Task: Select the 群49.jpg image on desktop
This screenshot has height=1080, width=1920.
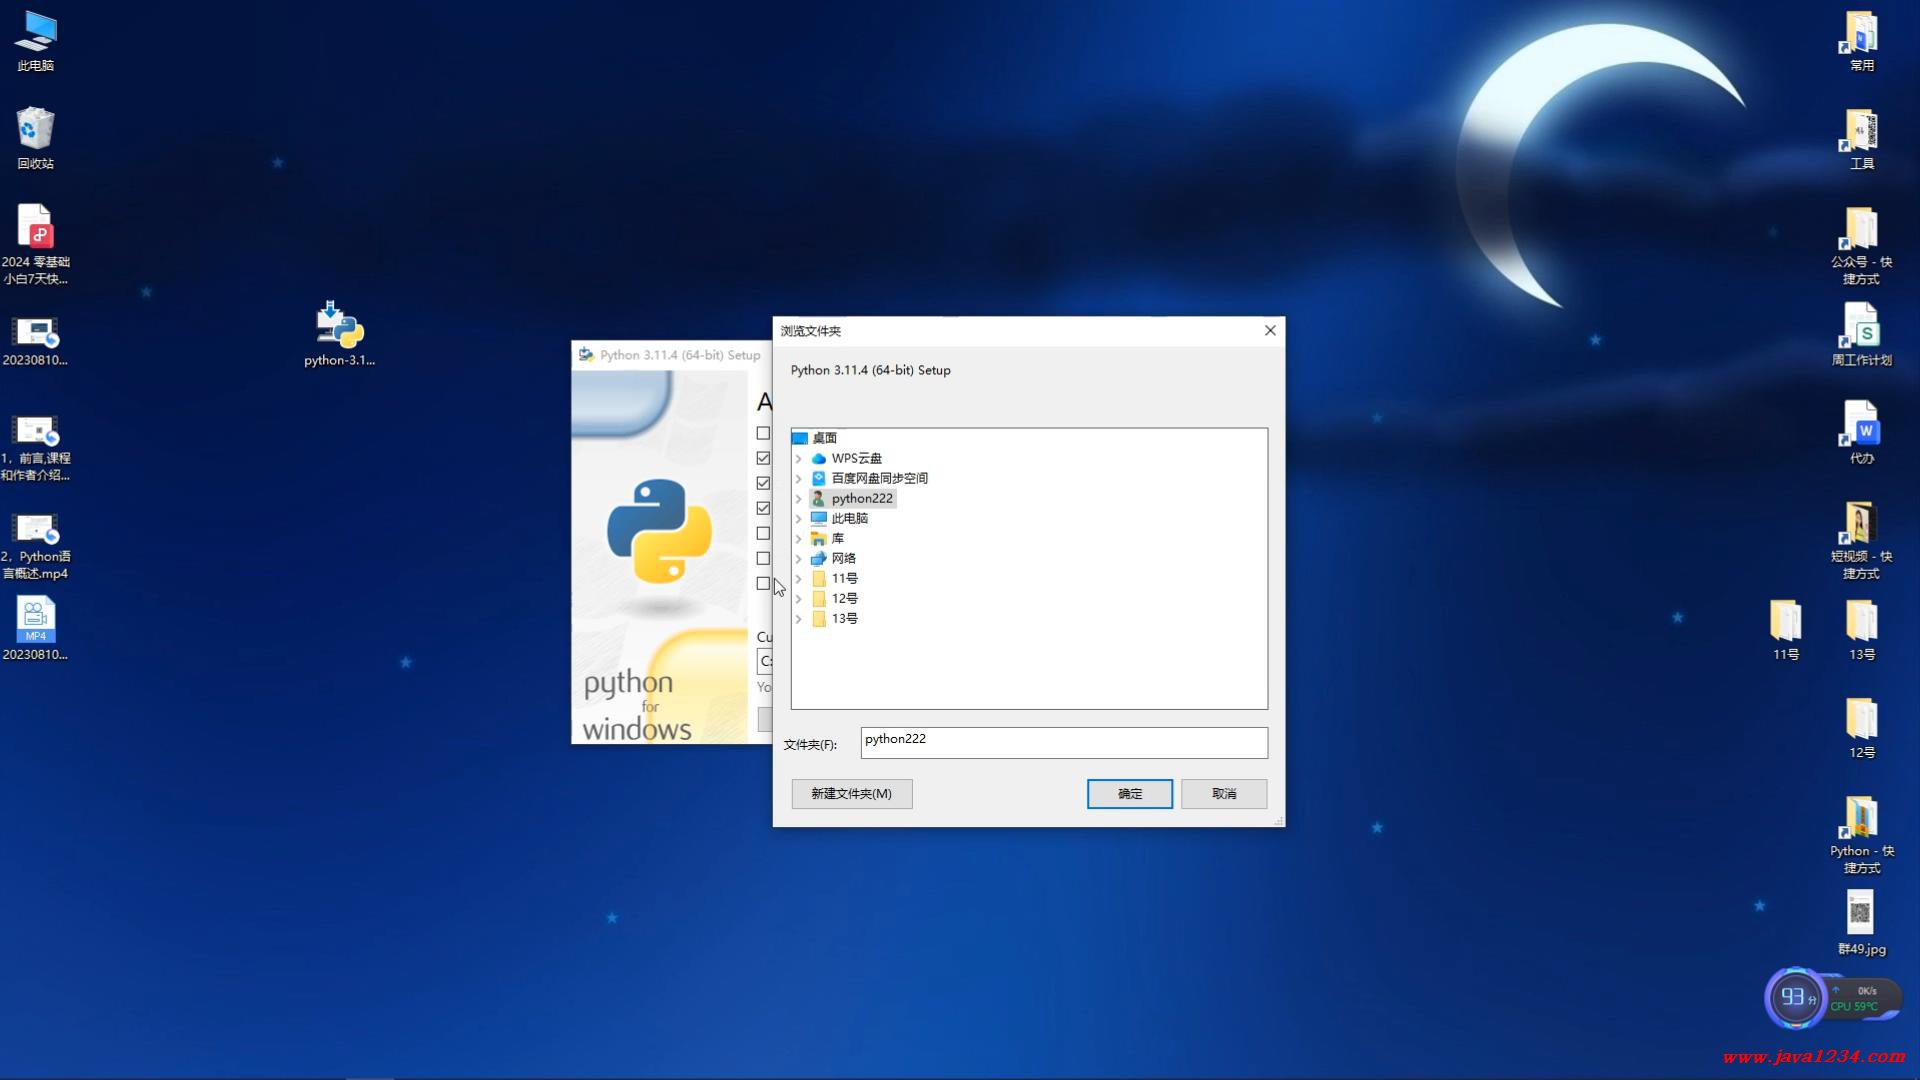Action: coord(1861,922)
